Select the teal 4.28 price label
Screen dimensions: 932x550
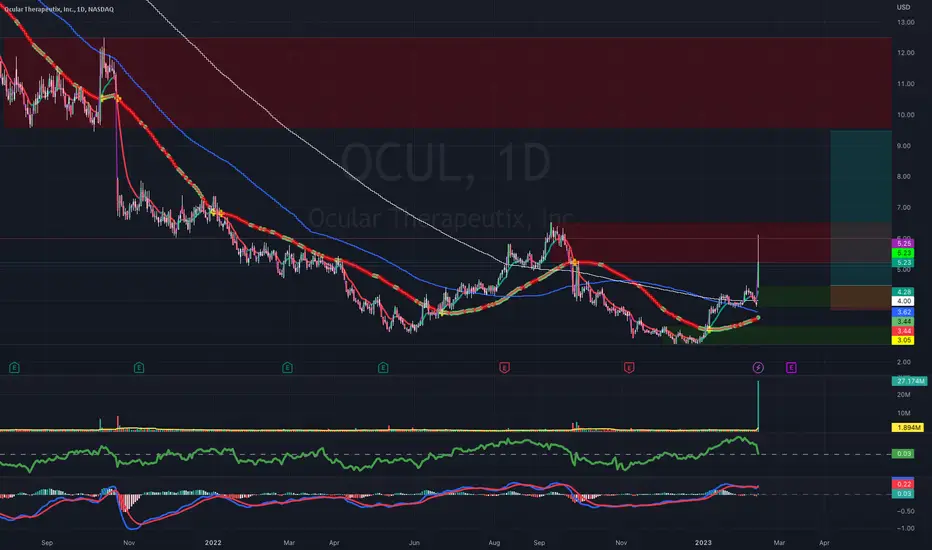(904, 292)
